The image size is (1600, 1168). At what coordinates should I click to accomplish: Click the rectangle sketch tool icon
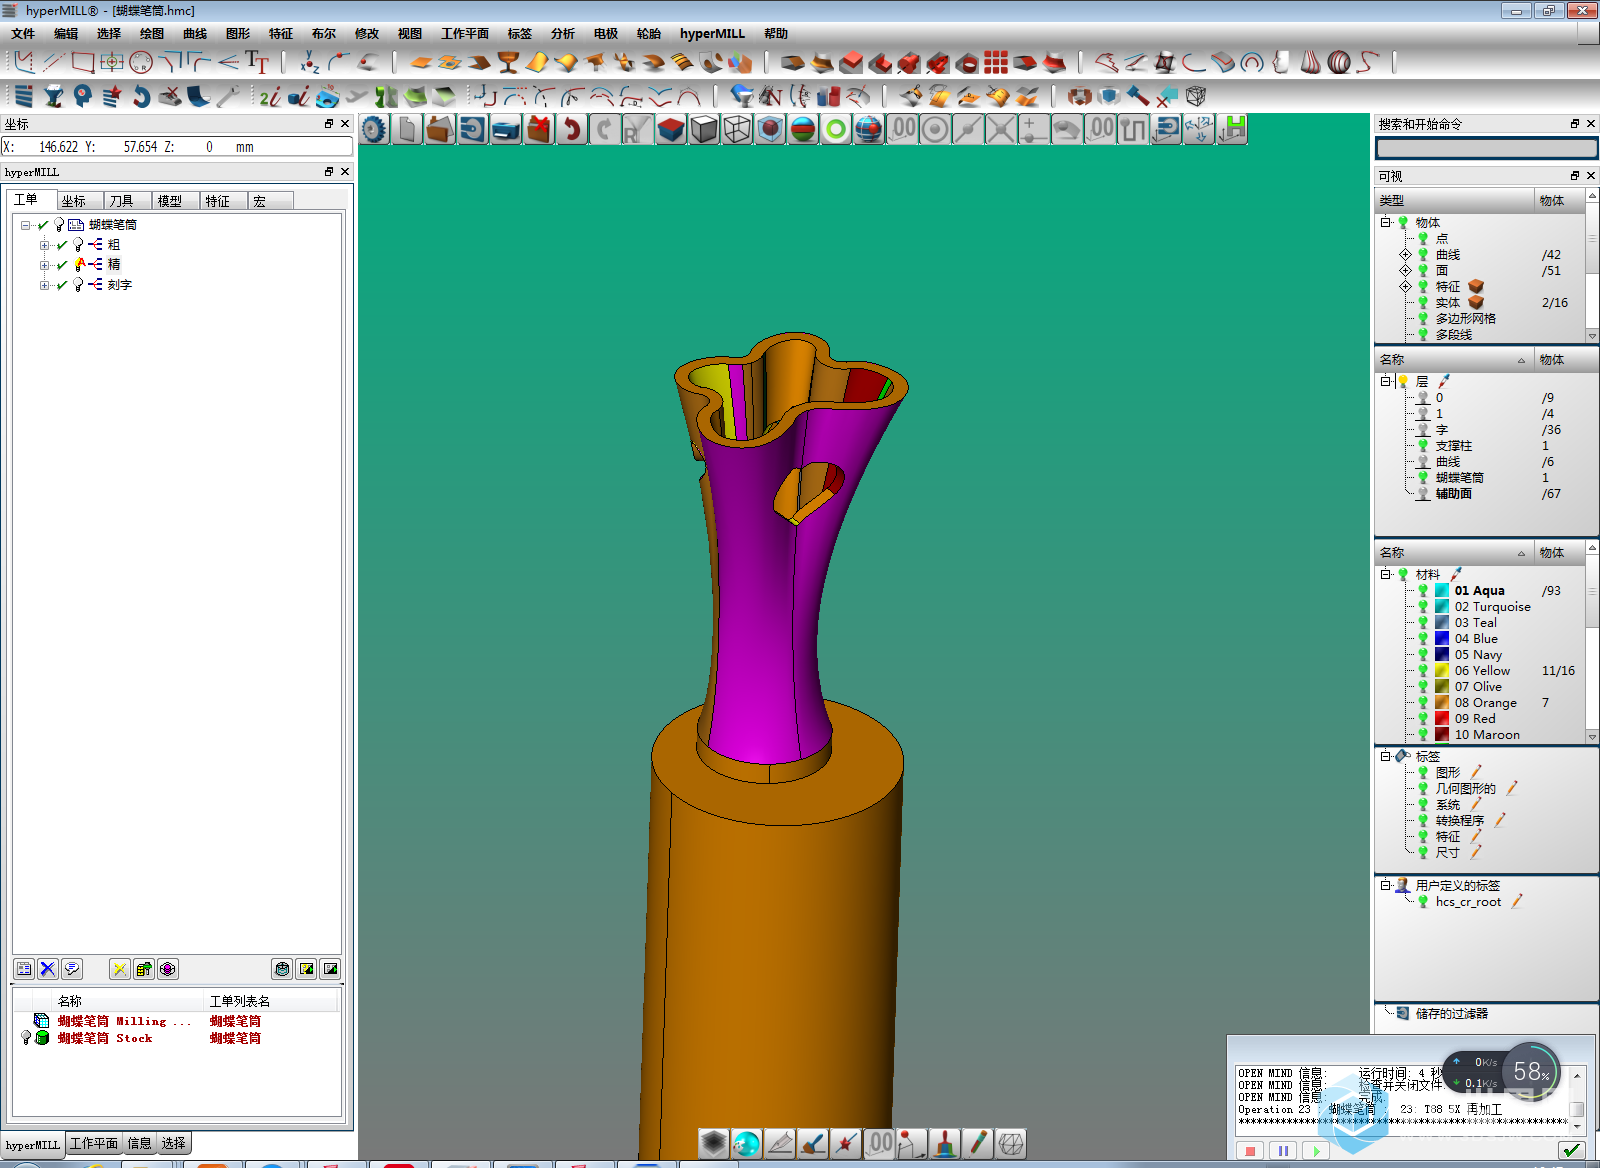83,62
